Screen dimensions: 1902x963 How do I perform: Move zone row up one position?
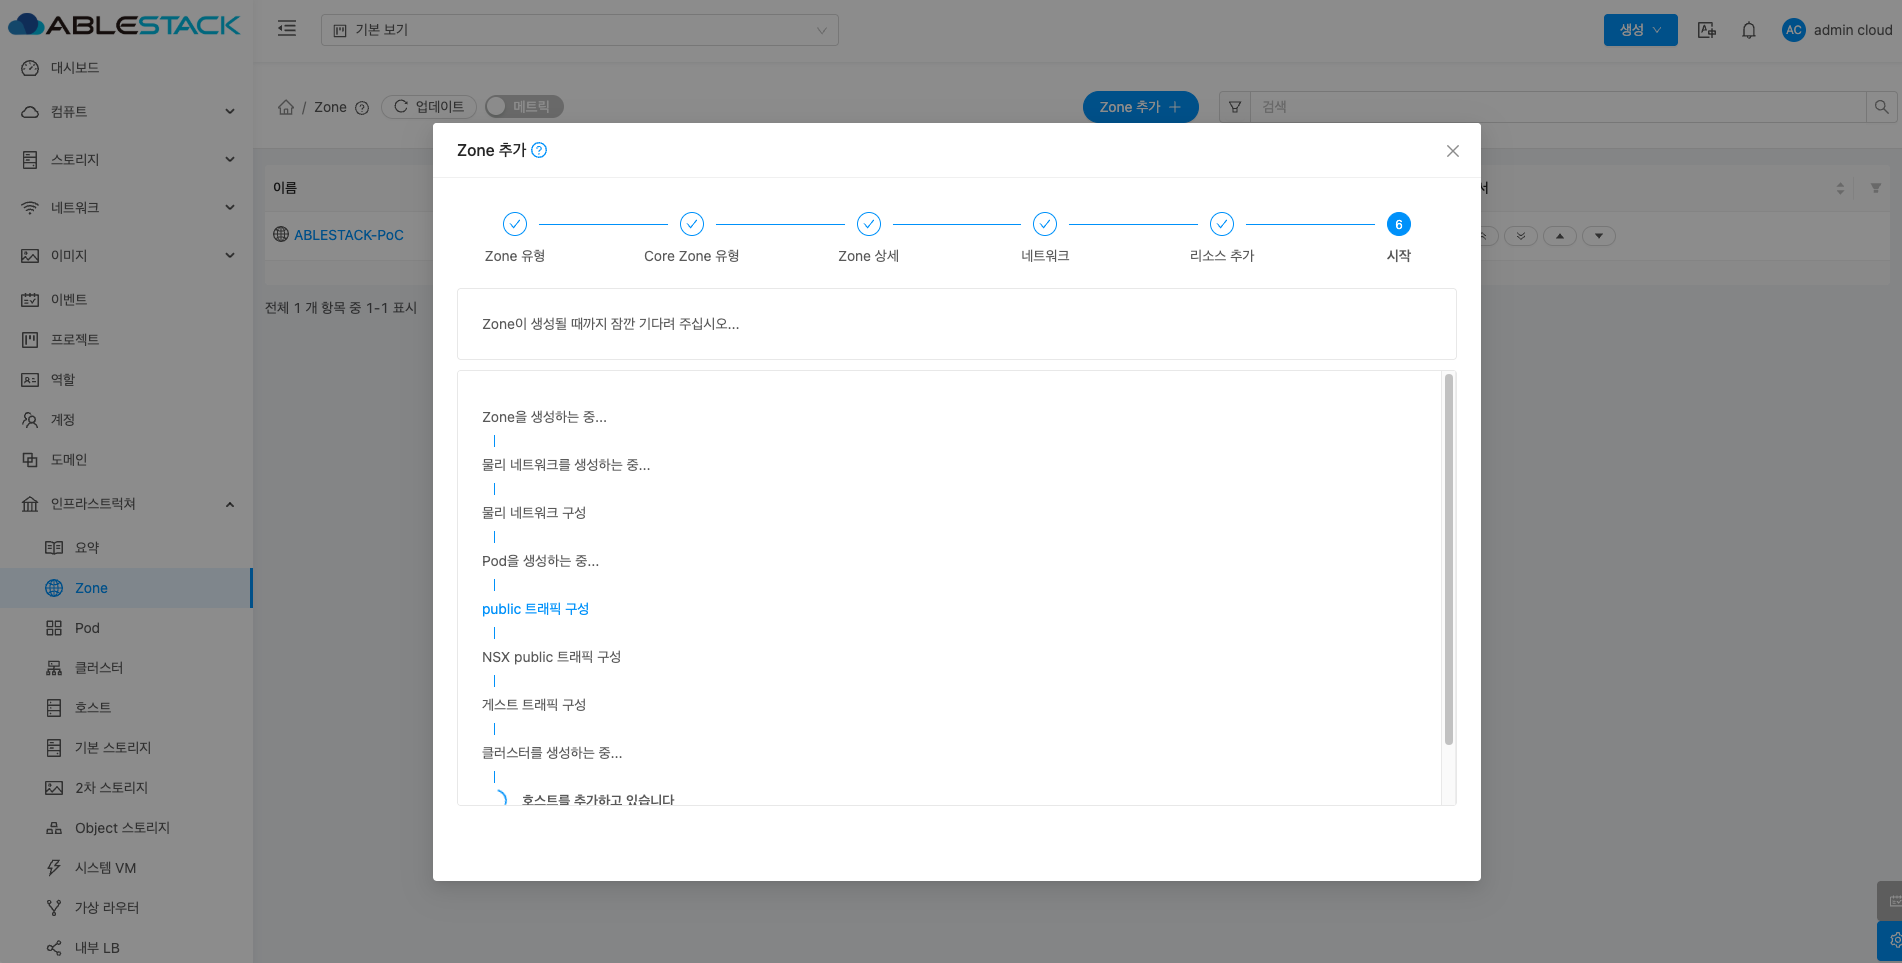1560,236
